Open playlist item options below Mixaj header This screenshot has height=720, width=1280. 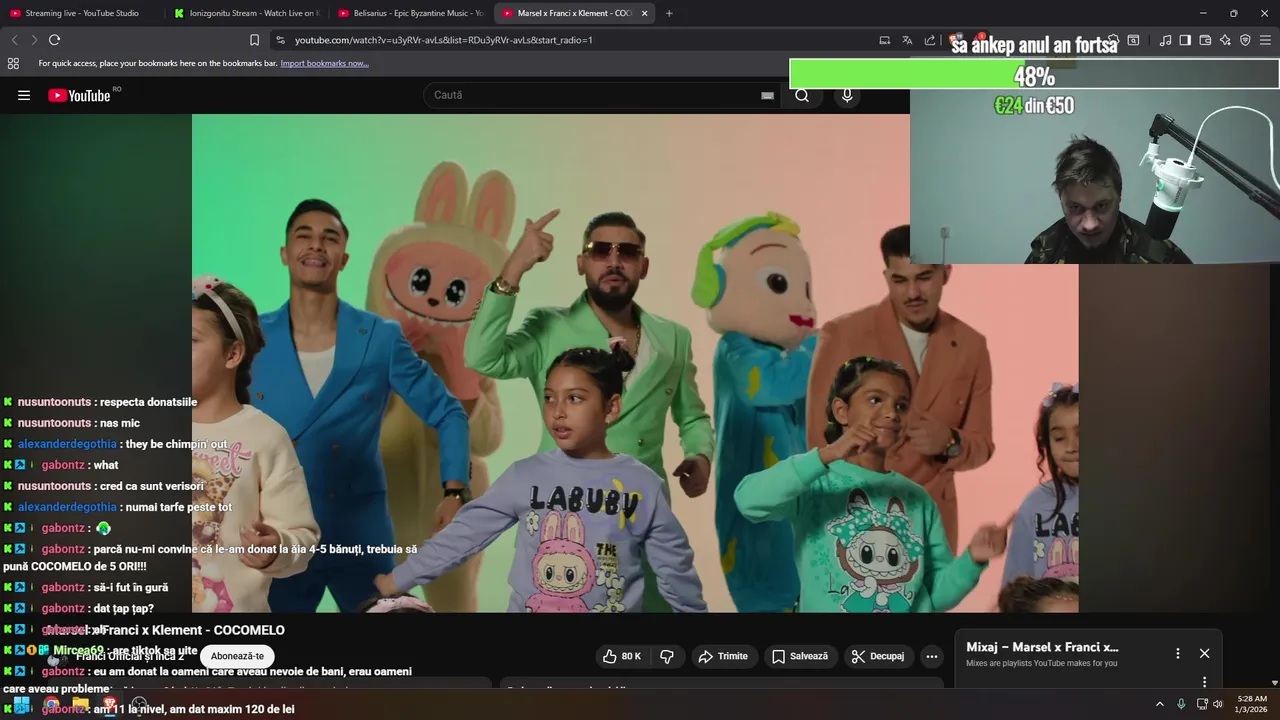click(1204, 682)
